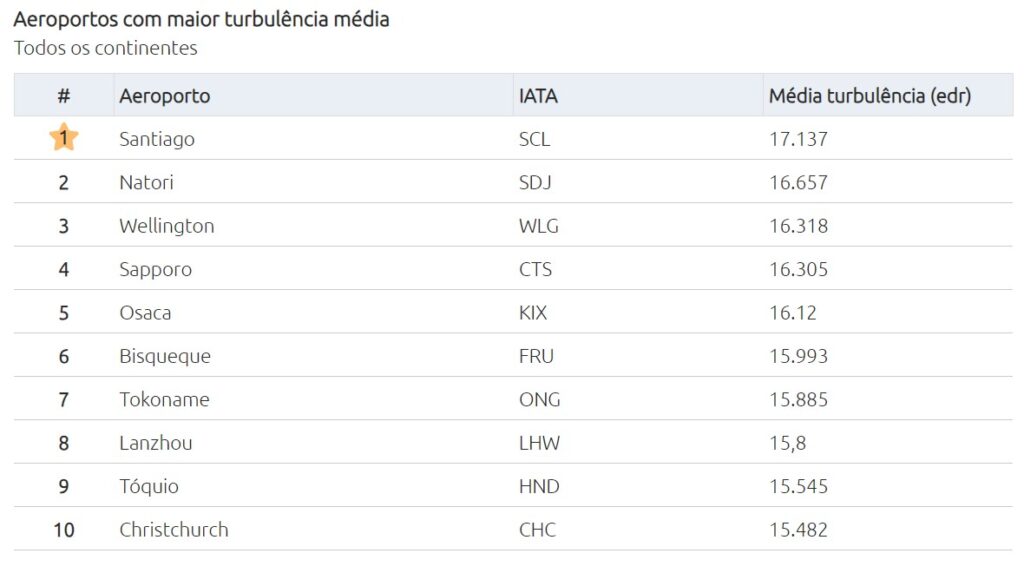Click the Sapporo airport name
The image size is (1024, 573).
click(155, 270)
